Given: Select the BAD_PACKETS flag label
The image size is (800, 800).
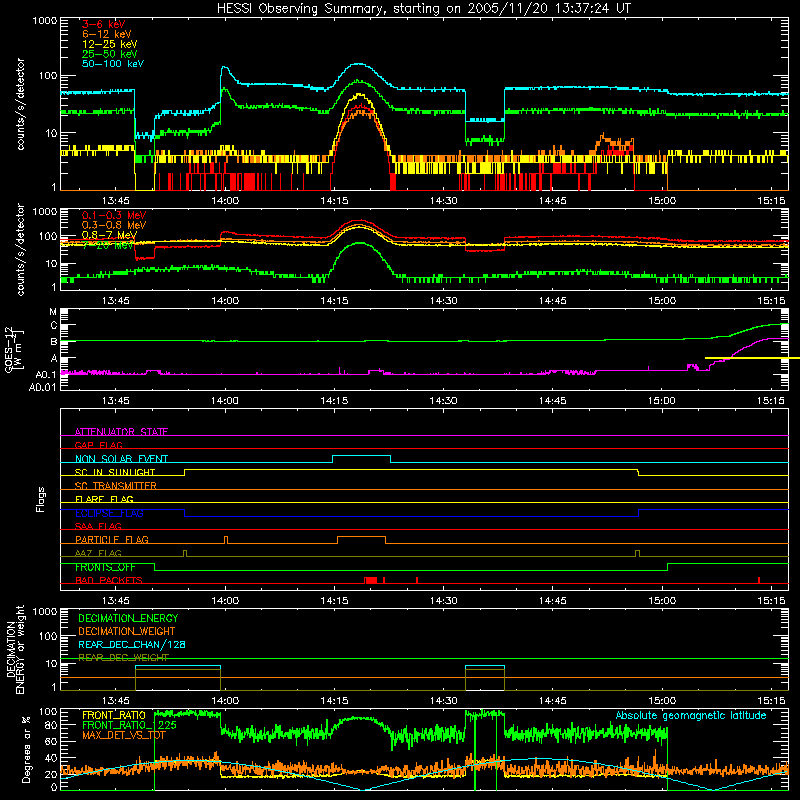Looking at the screenshot, I should coord(109,580).
